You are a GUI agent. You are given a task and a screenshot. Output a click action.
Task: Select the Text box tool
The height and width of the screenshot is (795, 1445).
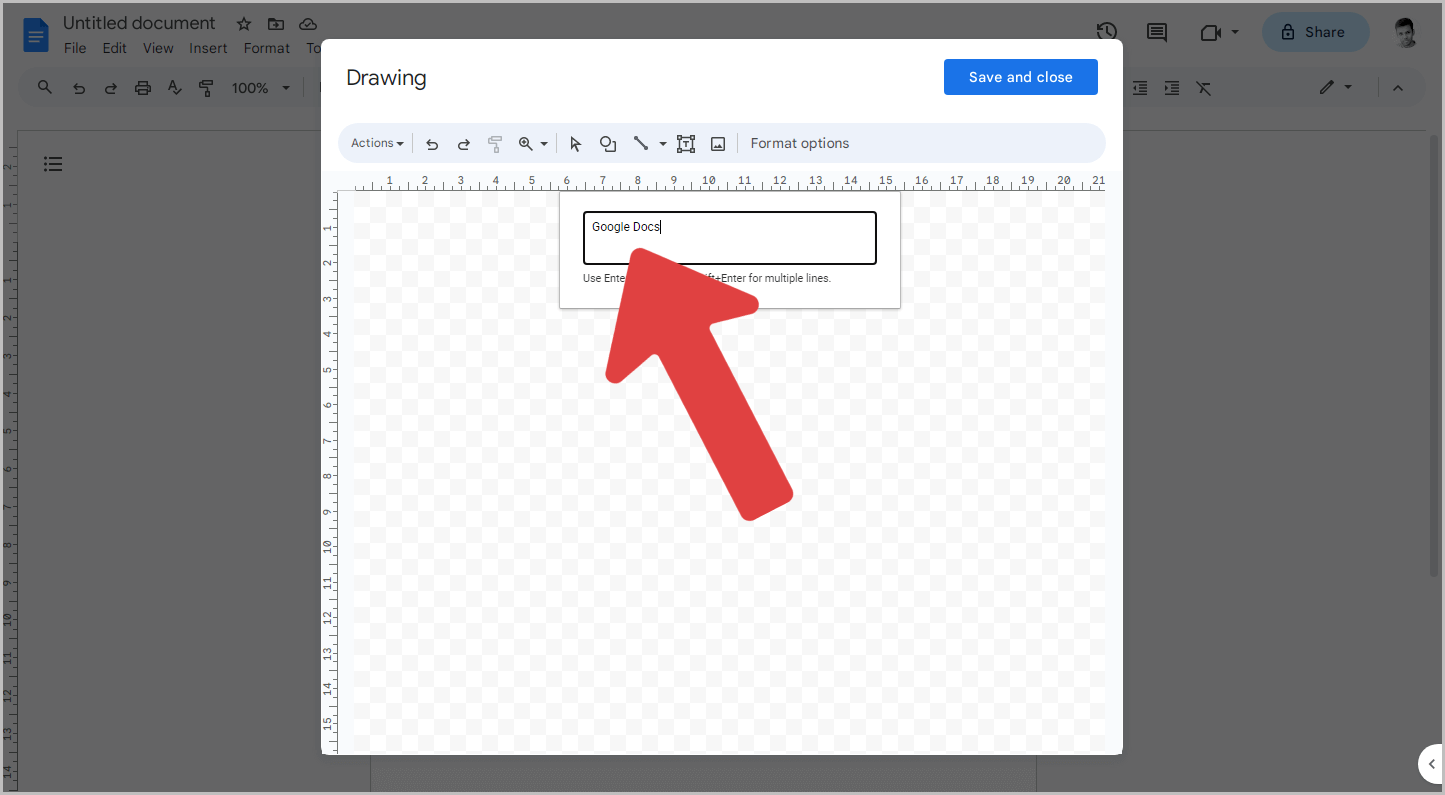click(686, 144)
